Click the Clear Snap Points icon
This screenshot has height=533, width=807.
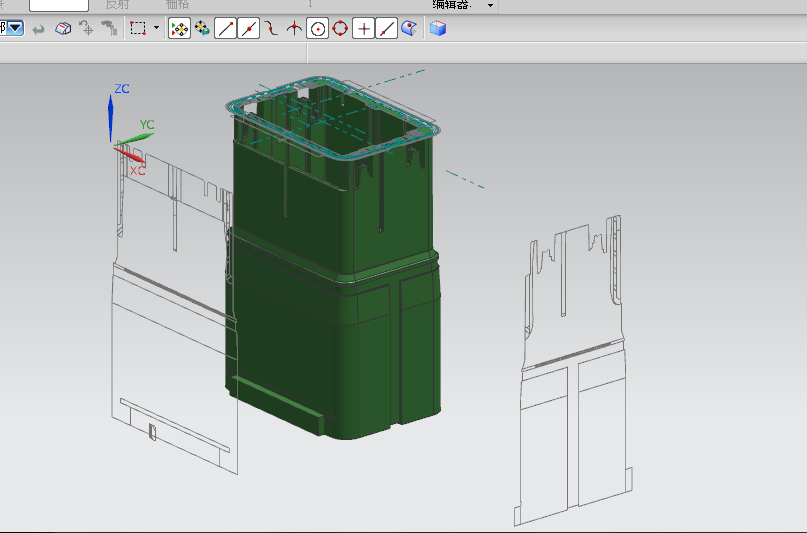click(x=202, y=29)
